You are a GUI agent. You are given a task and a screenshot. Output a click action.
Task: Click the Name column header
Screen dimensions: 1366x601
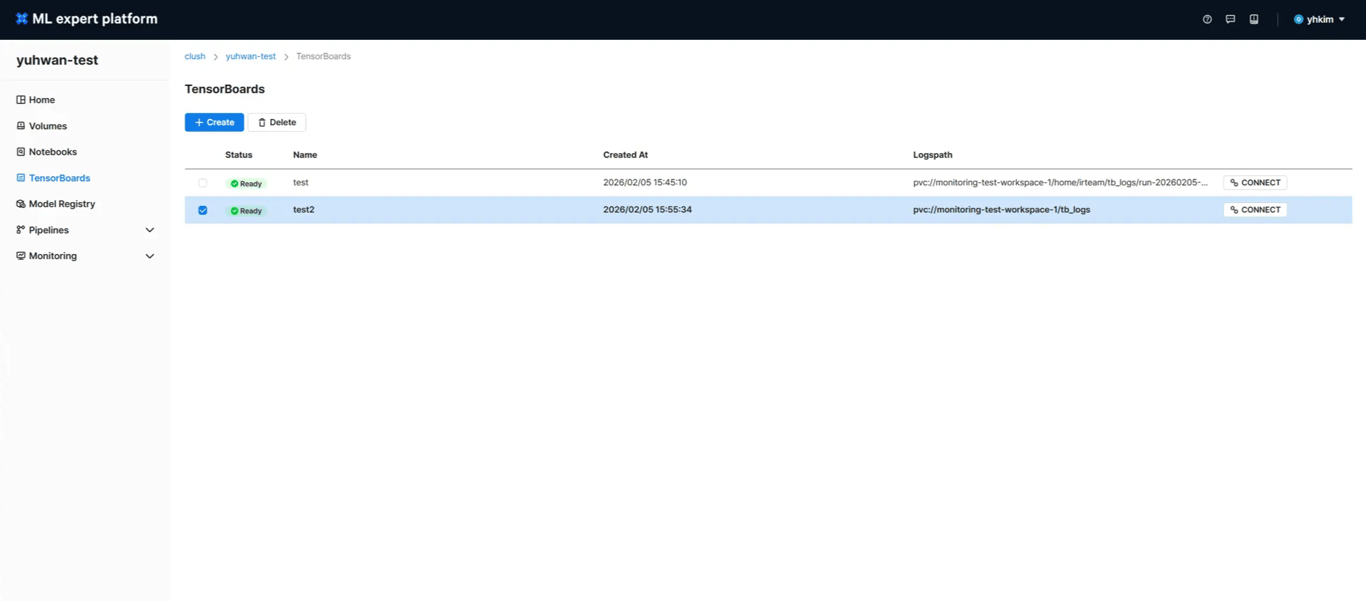305,155
